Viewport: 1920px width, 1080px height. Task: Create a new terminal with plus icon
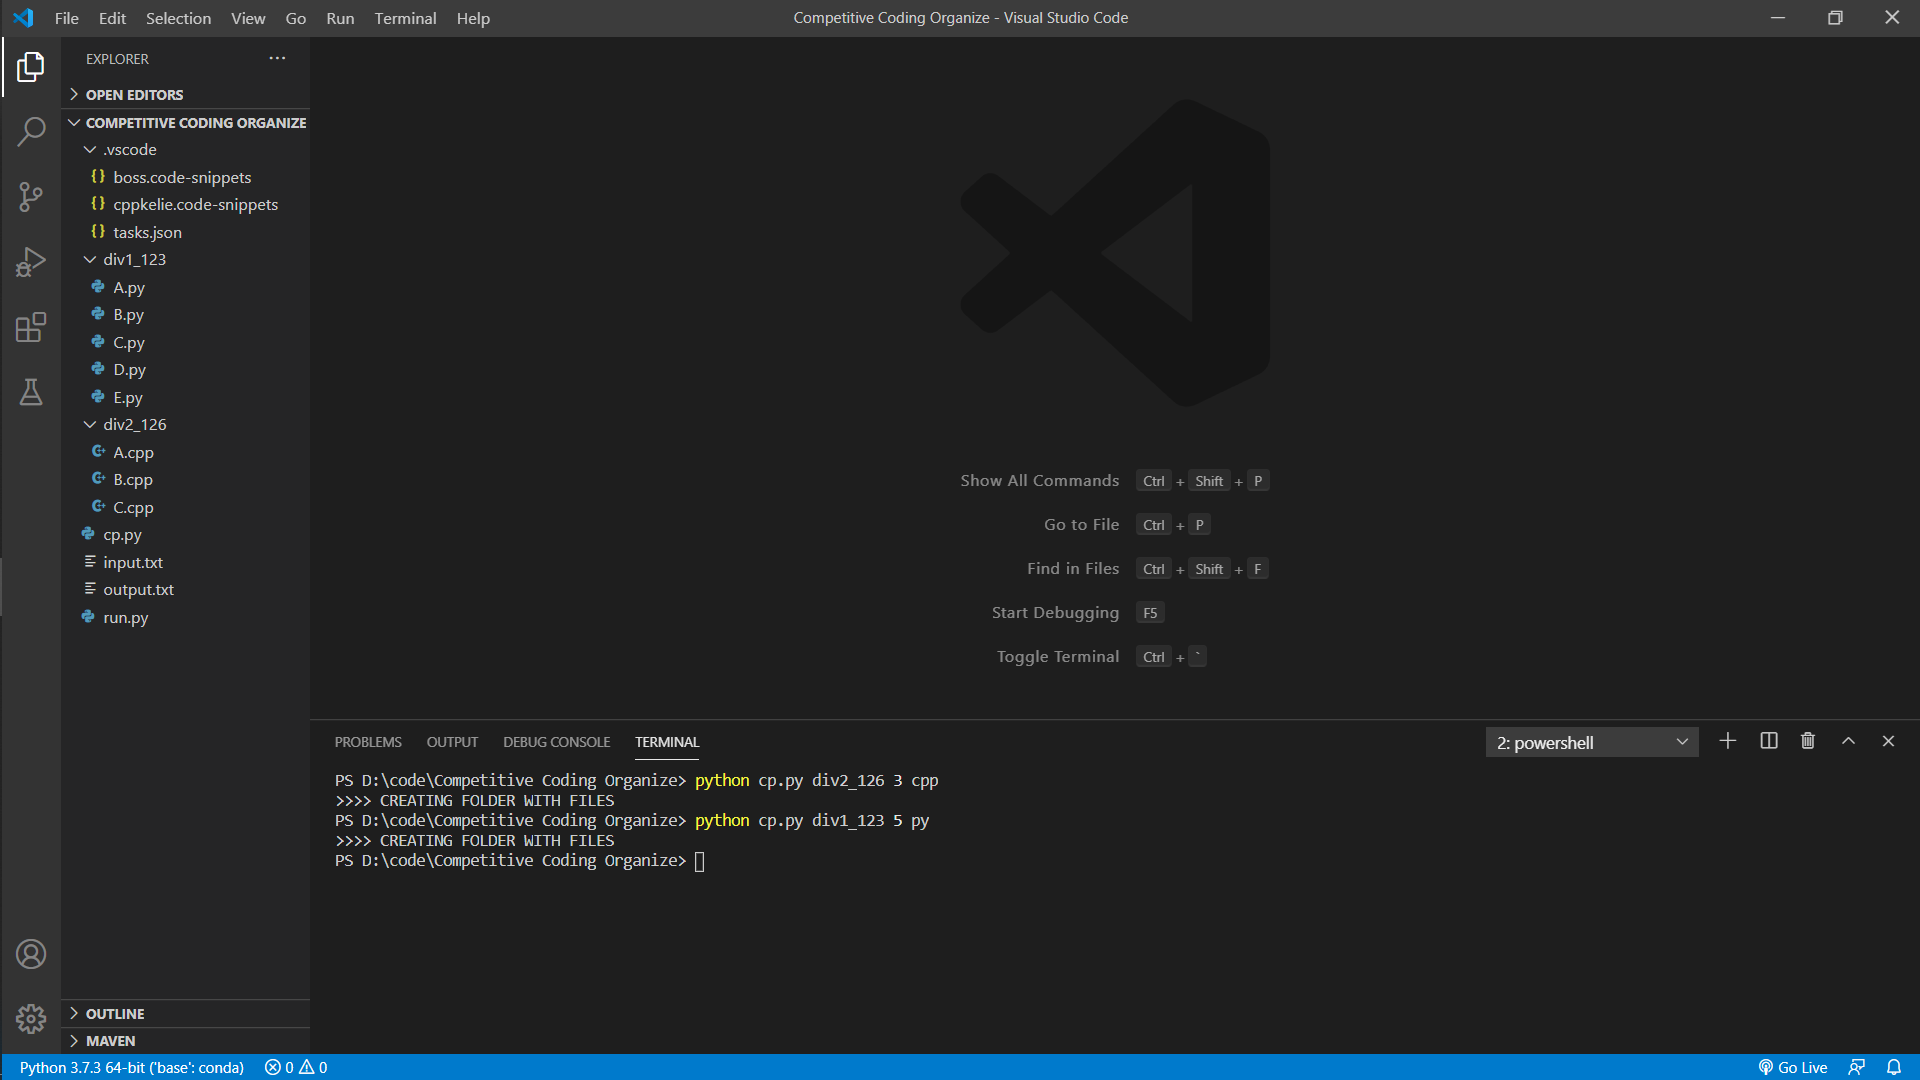(x=1727, y=741)
